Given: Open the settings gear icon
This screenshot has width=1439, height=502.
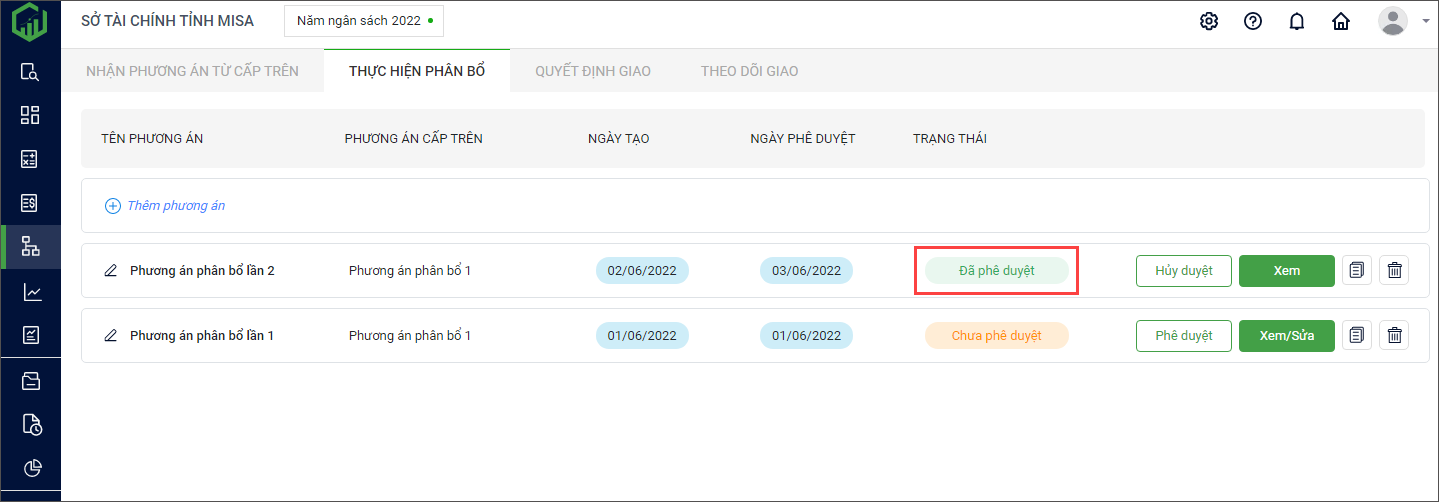Looking at the screenshot, I should (x=1208, y=21).
